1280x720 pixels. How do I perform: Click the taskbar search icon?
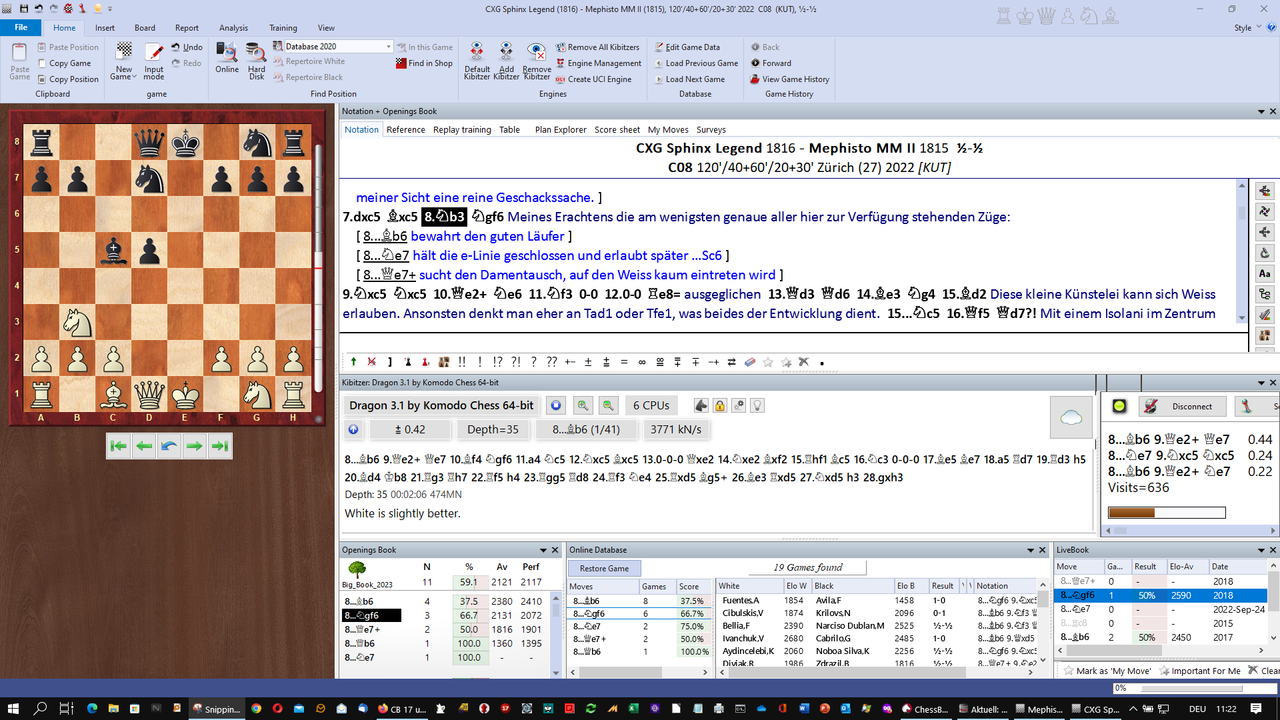click(x=41, y=708)
